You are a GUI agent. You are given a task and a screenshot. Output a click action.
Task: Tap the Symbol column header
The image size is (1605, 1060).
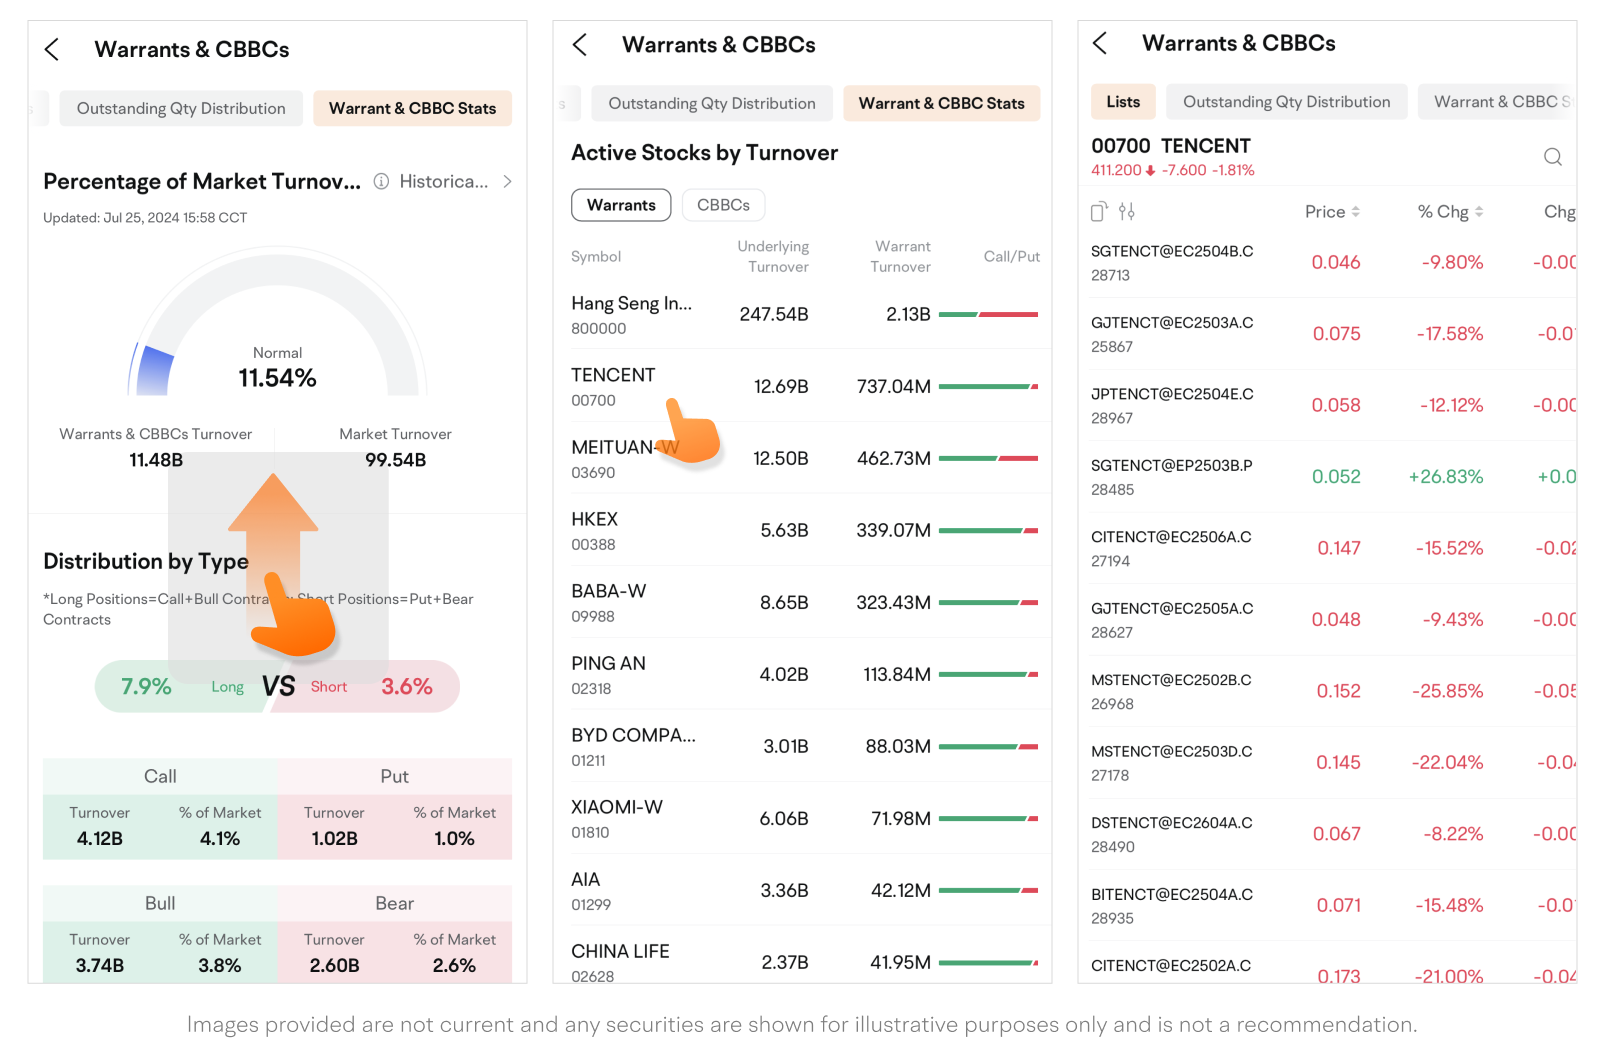click(x=596, y=257)
